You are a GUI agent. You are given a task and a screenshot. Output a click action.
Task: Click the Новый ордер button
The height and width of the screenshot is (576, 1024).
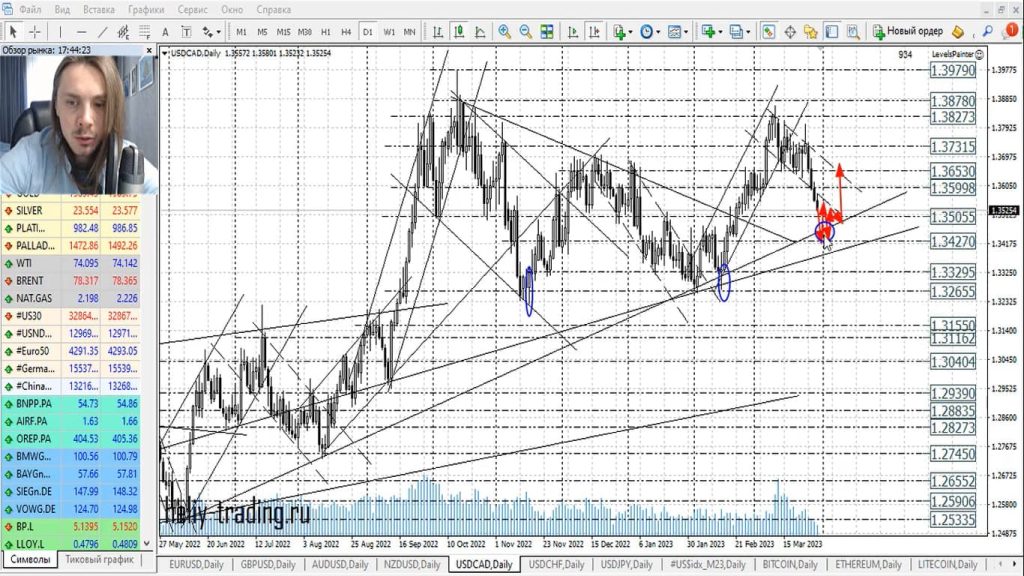pos(908,31)
